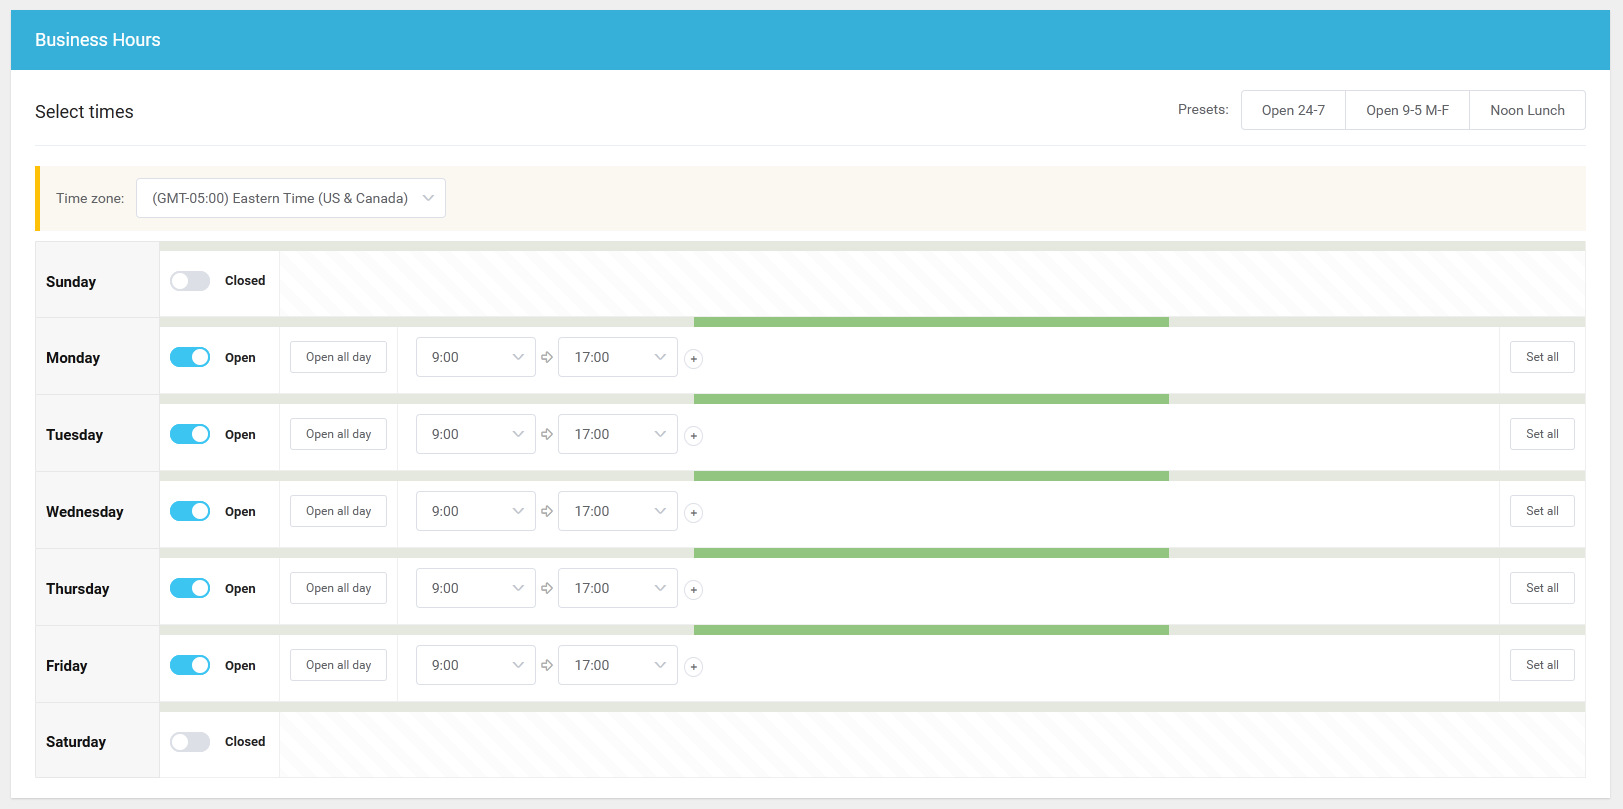Open Thursday's 17:00 closing time dropdown
This screenshot has width=1623, height=809.
617,588
